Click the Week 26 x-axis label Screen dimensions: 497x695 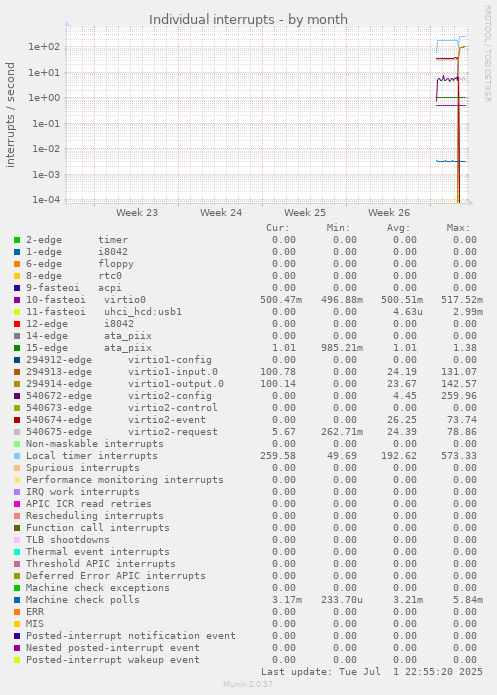click(x=389, y=213)
